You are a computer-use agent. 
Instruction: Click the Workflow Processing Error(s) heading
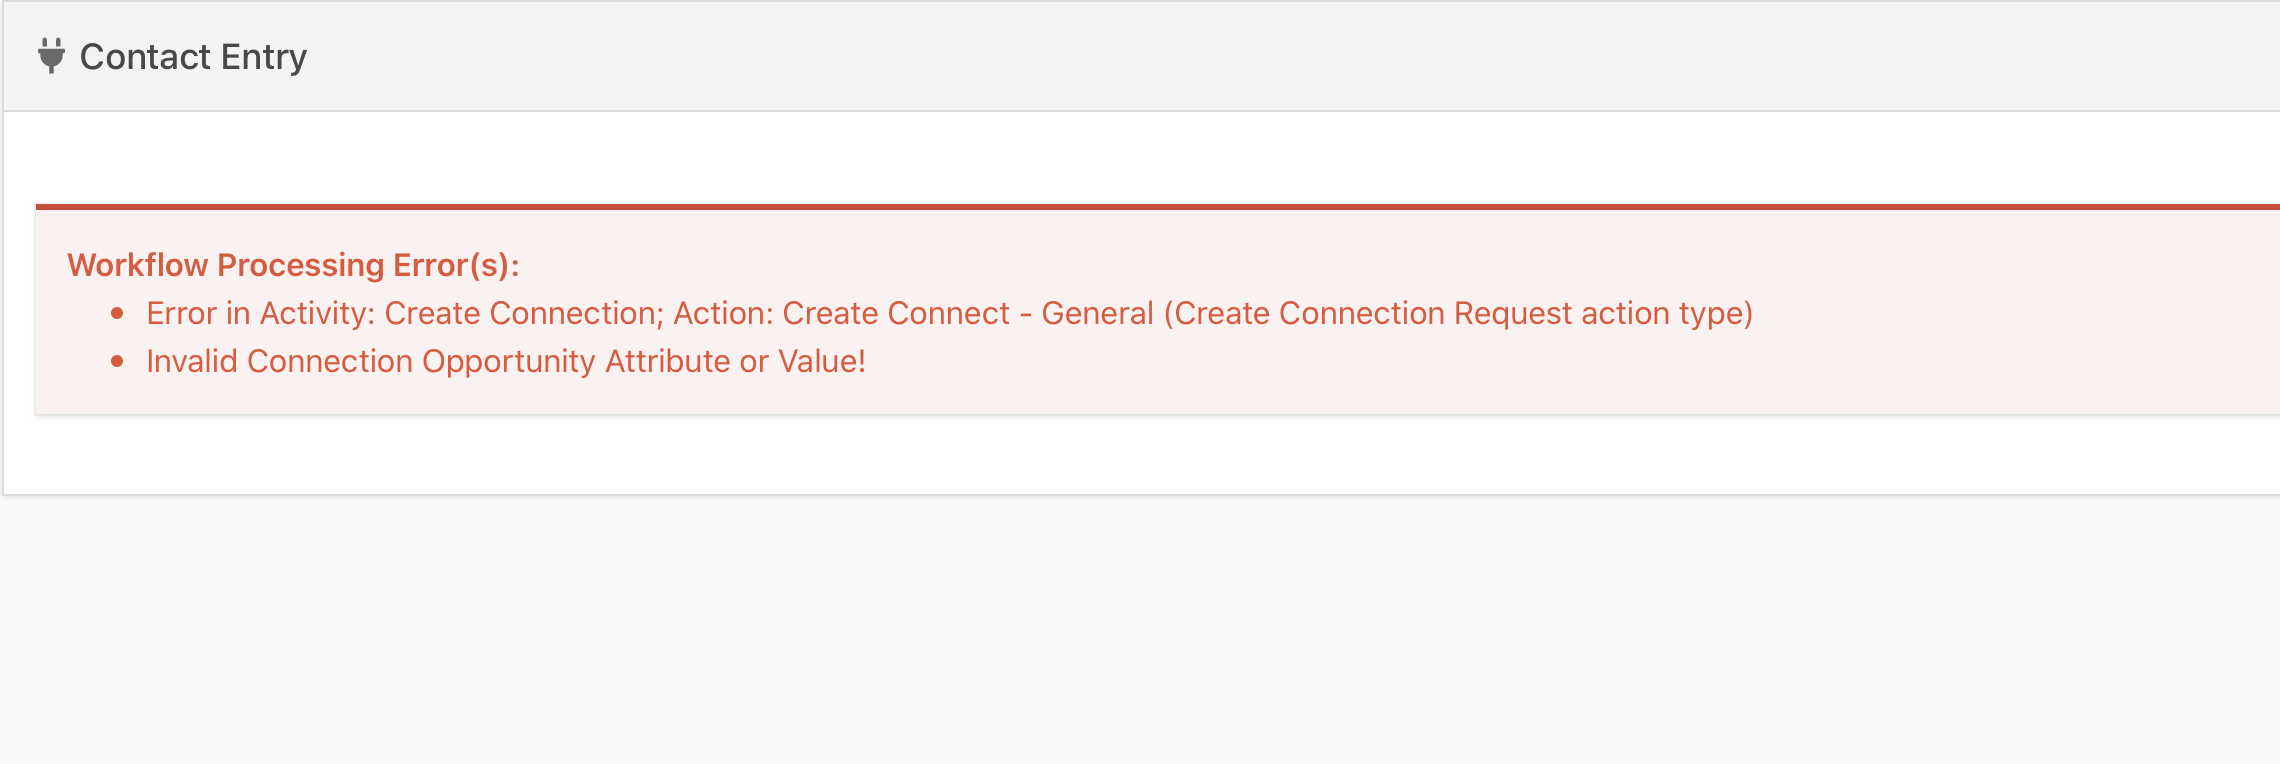tap(293, 265)
